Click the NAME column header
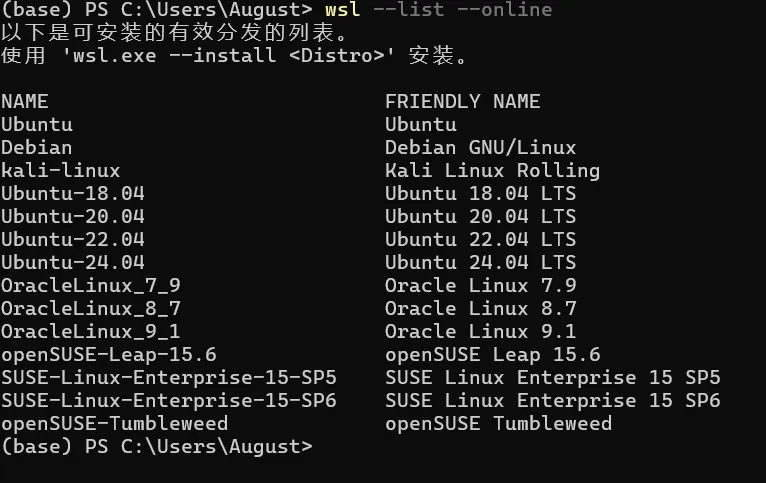 (25, 101)
